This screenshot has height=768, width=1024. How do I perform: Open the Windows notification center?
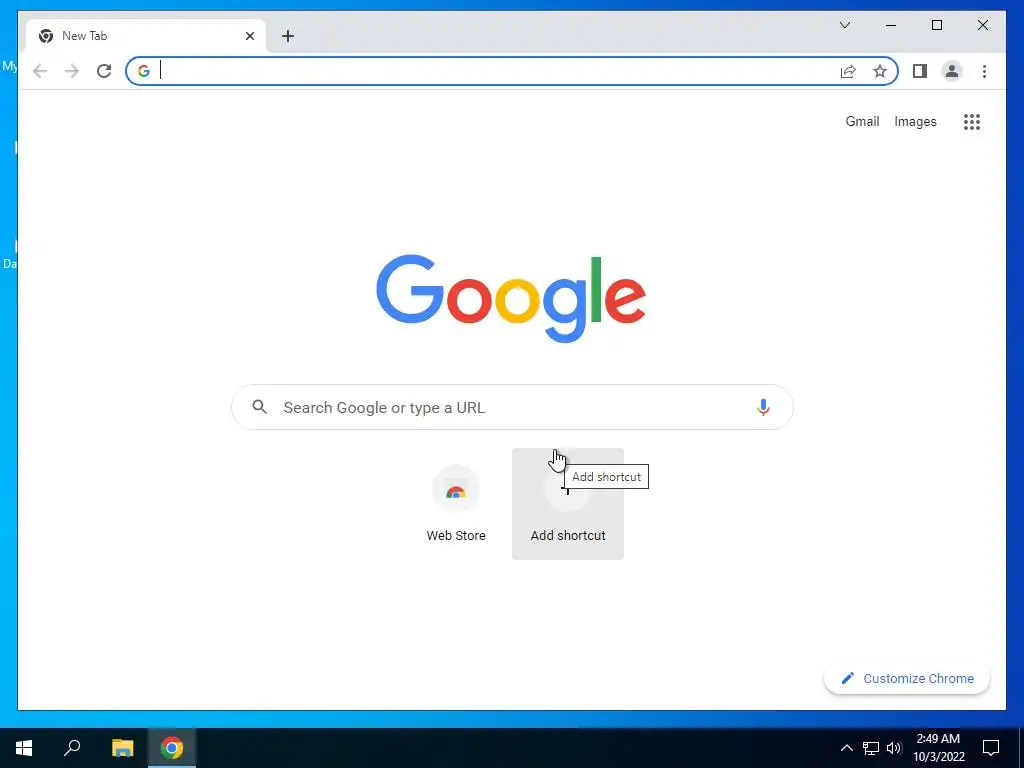tap(991, 748)
